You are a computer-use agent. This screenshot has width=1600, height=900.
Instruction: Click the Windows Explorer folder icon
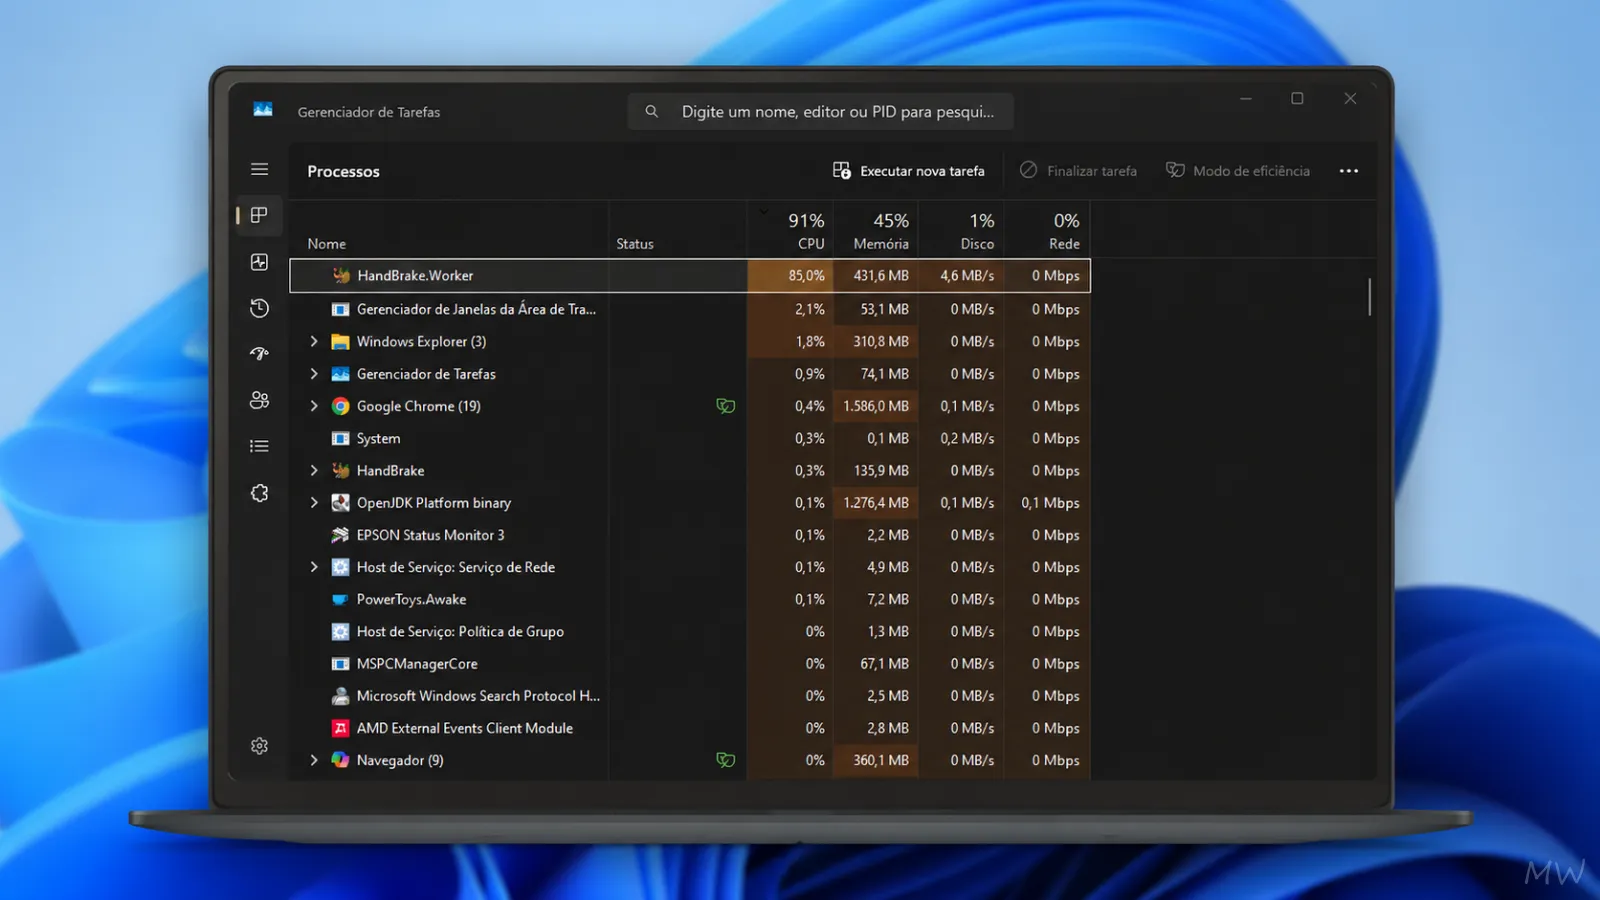point(340,342)
